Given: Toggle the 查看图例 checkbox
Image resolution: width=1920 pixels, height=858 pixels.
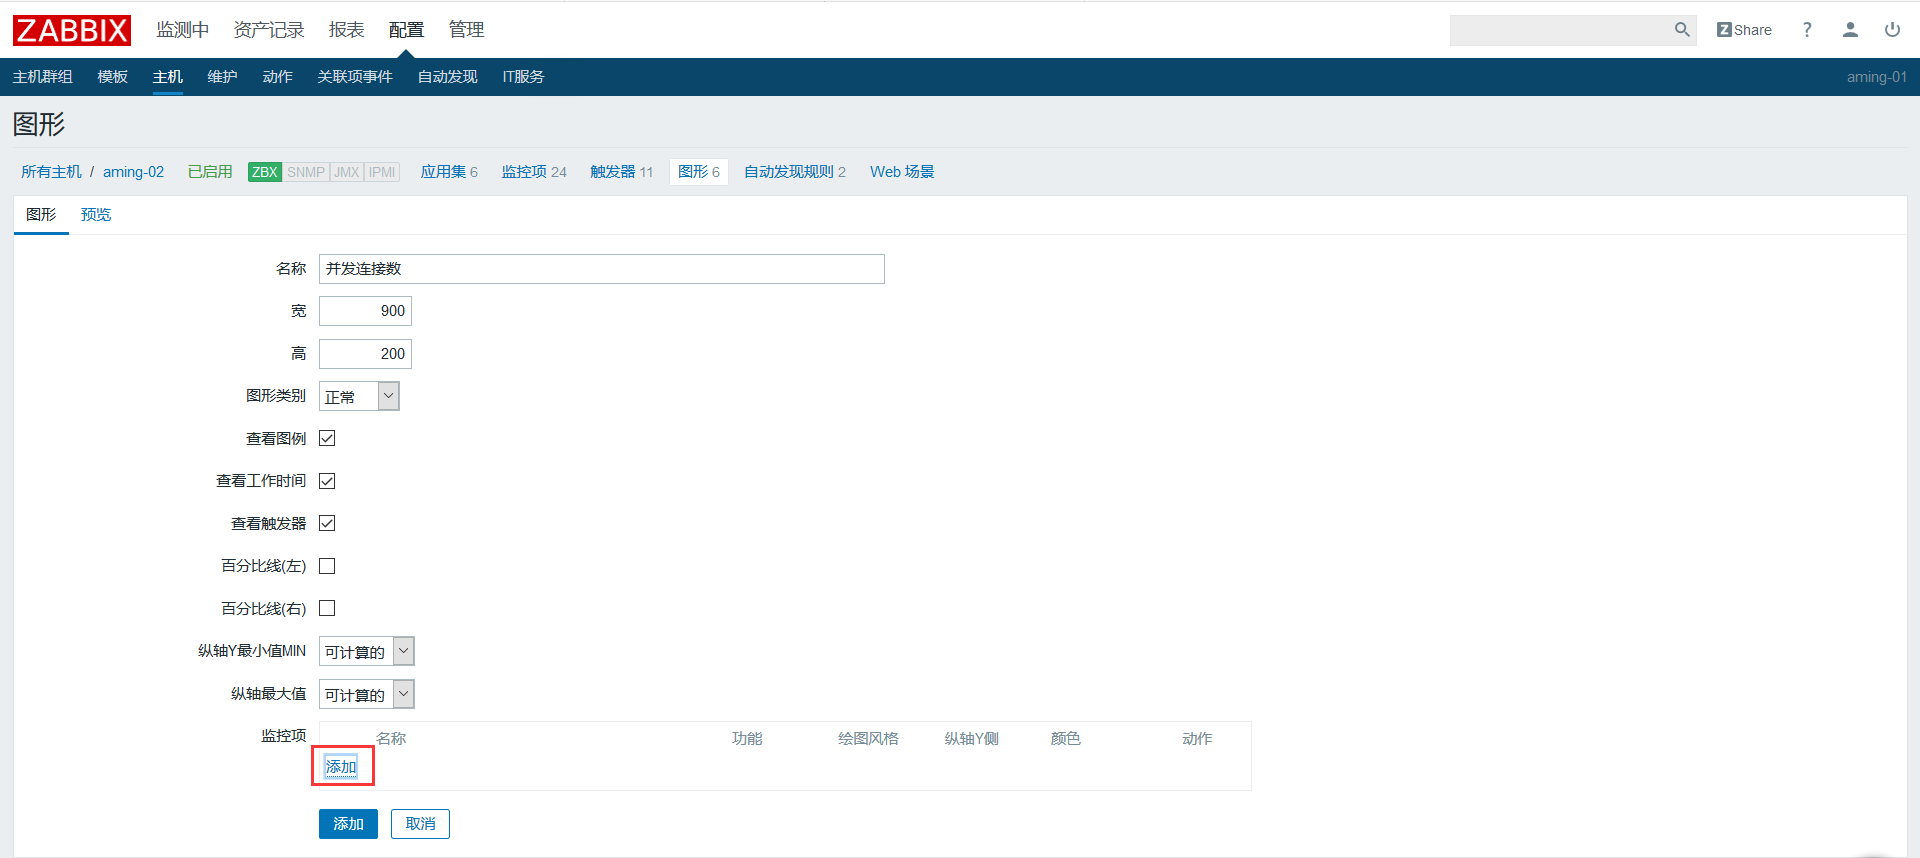Looking at the screenshot, I should pyautogui.click(x=327, y=438).
